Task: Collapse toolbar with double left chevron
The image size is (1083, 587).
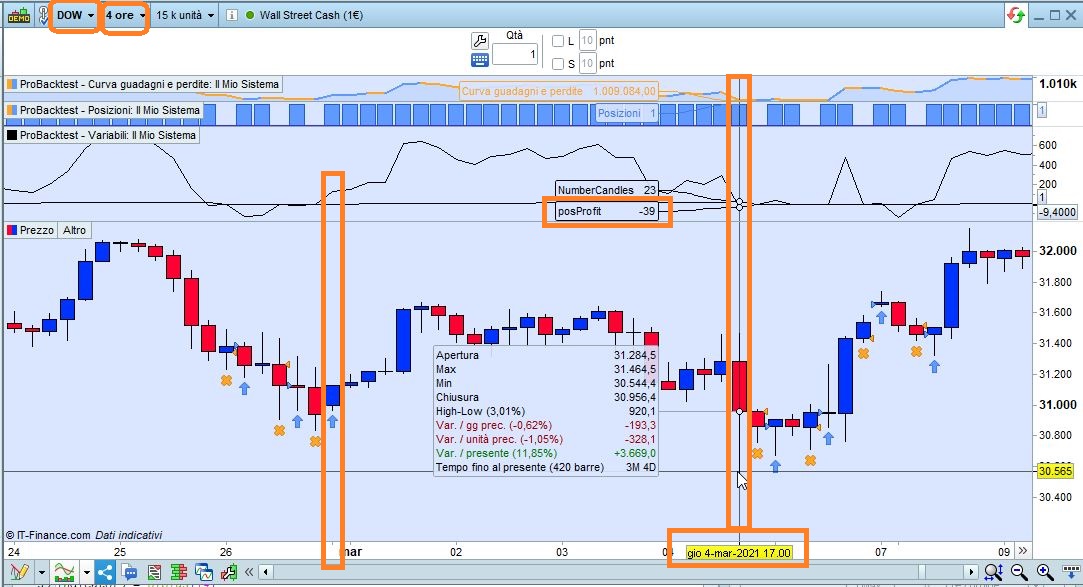Action: pyautogui.click(x=249, y=572)
